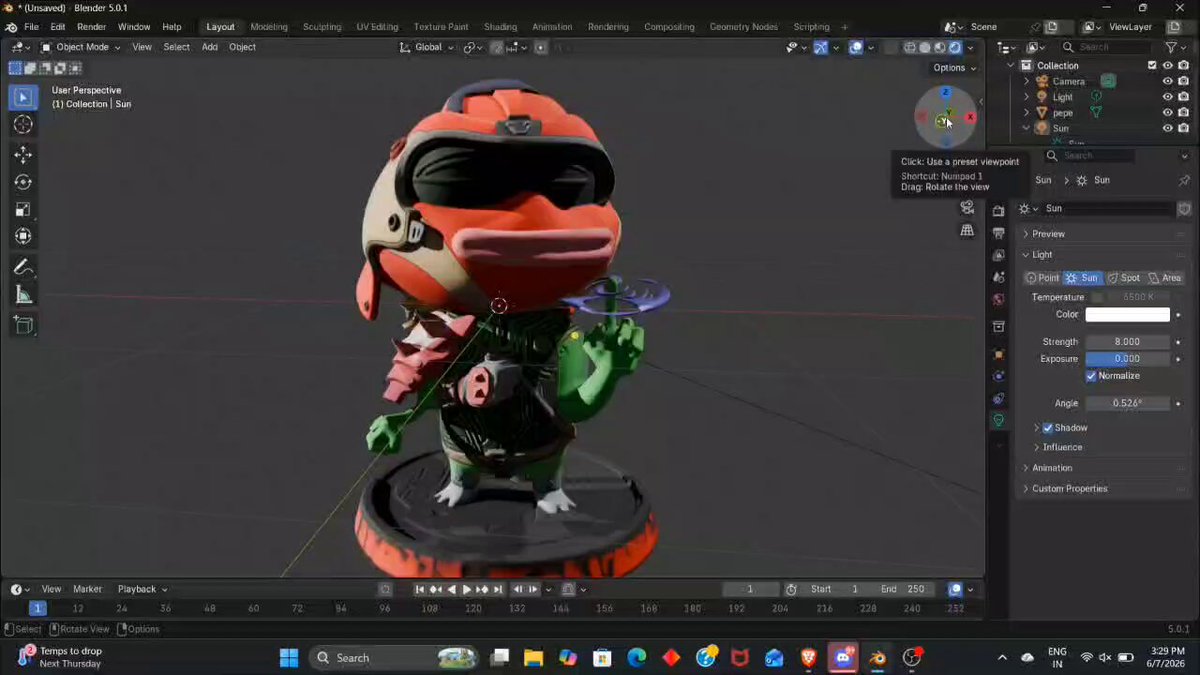
Task: Activate the Scale tool
Action: [x=23, y=209]
